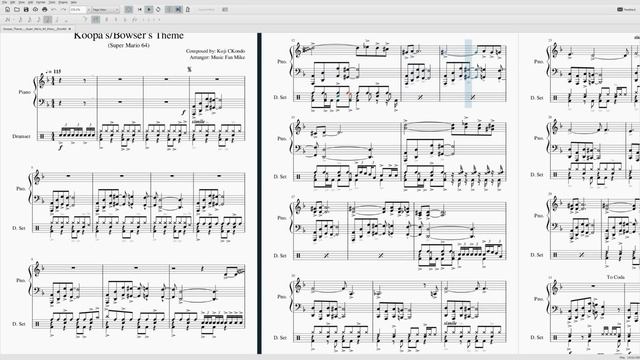This screenshot has width=640, height=360.
Task: Select the half note duration
Action: coord(57,19)
